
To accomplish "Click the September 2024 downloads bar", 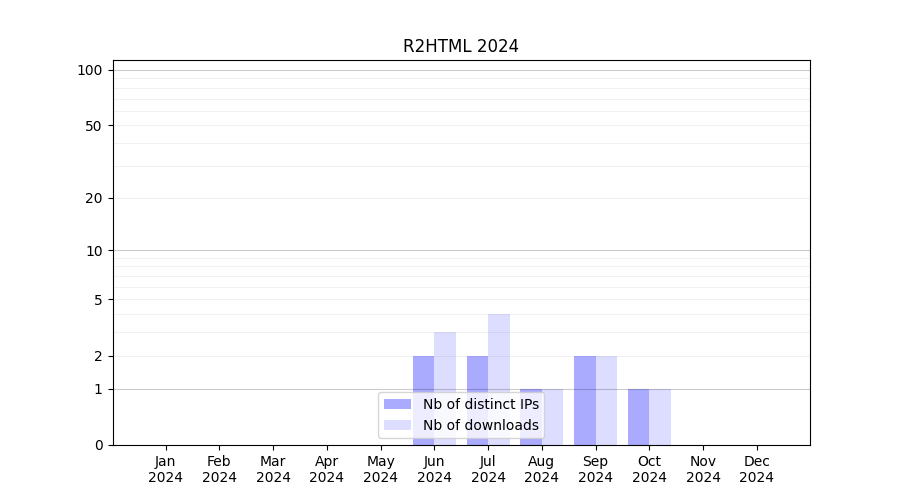I will (606, 400).
